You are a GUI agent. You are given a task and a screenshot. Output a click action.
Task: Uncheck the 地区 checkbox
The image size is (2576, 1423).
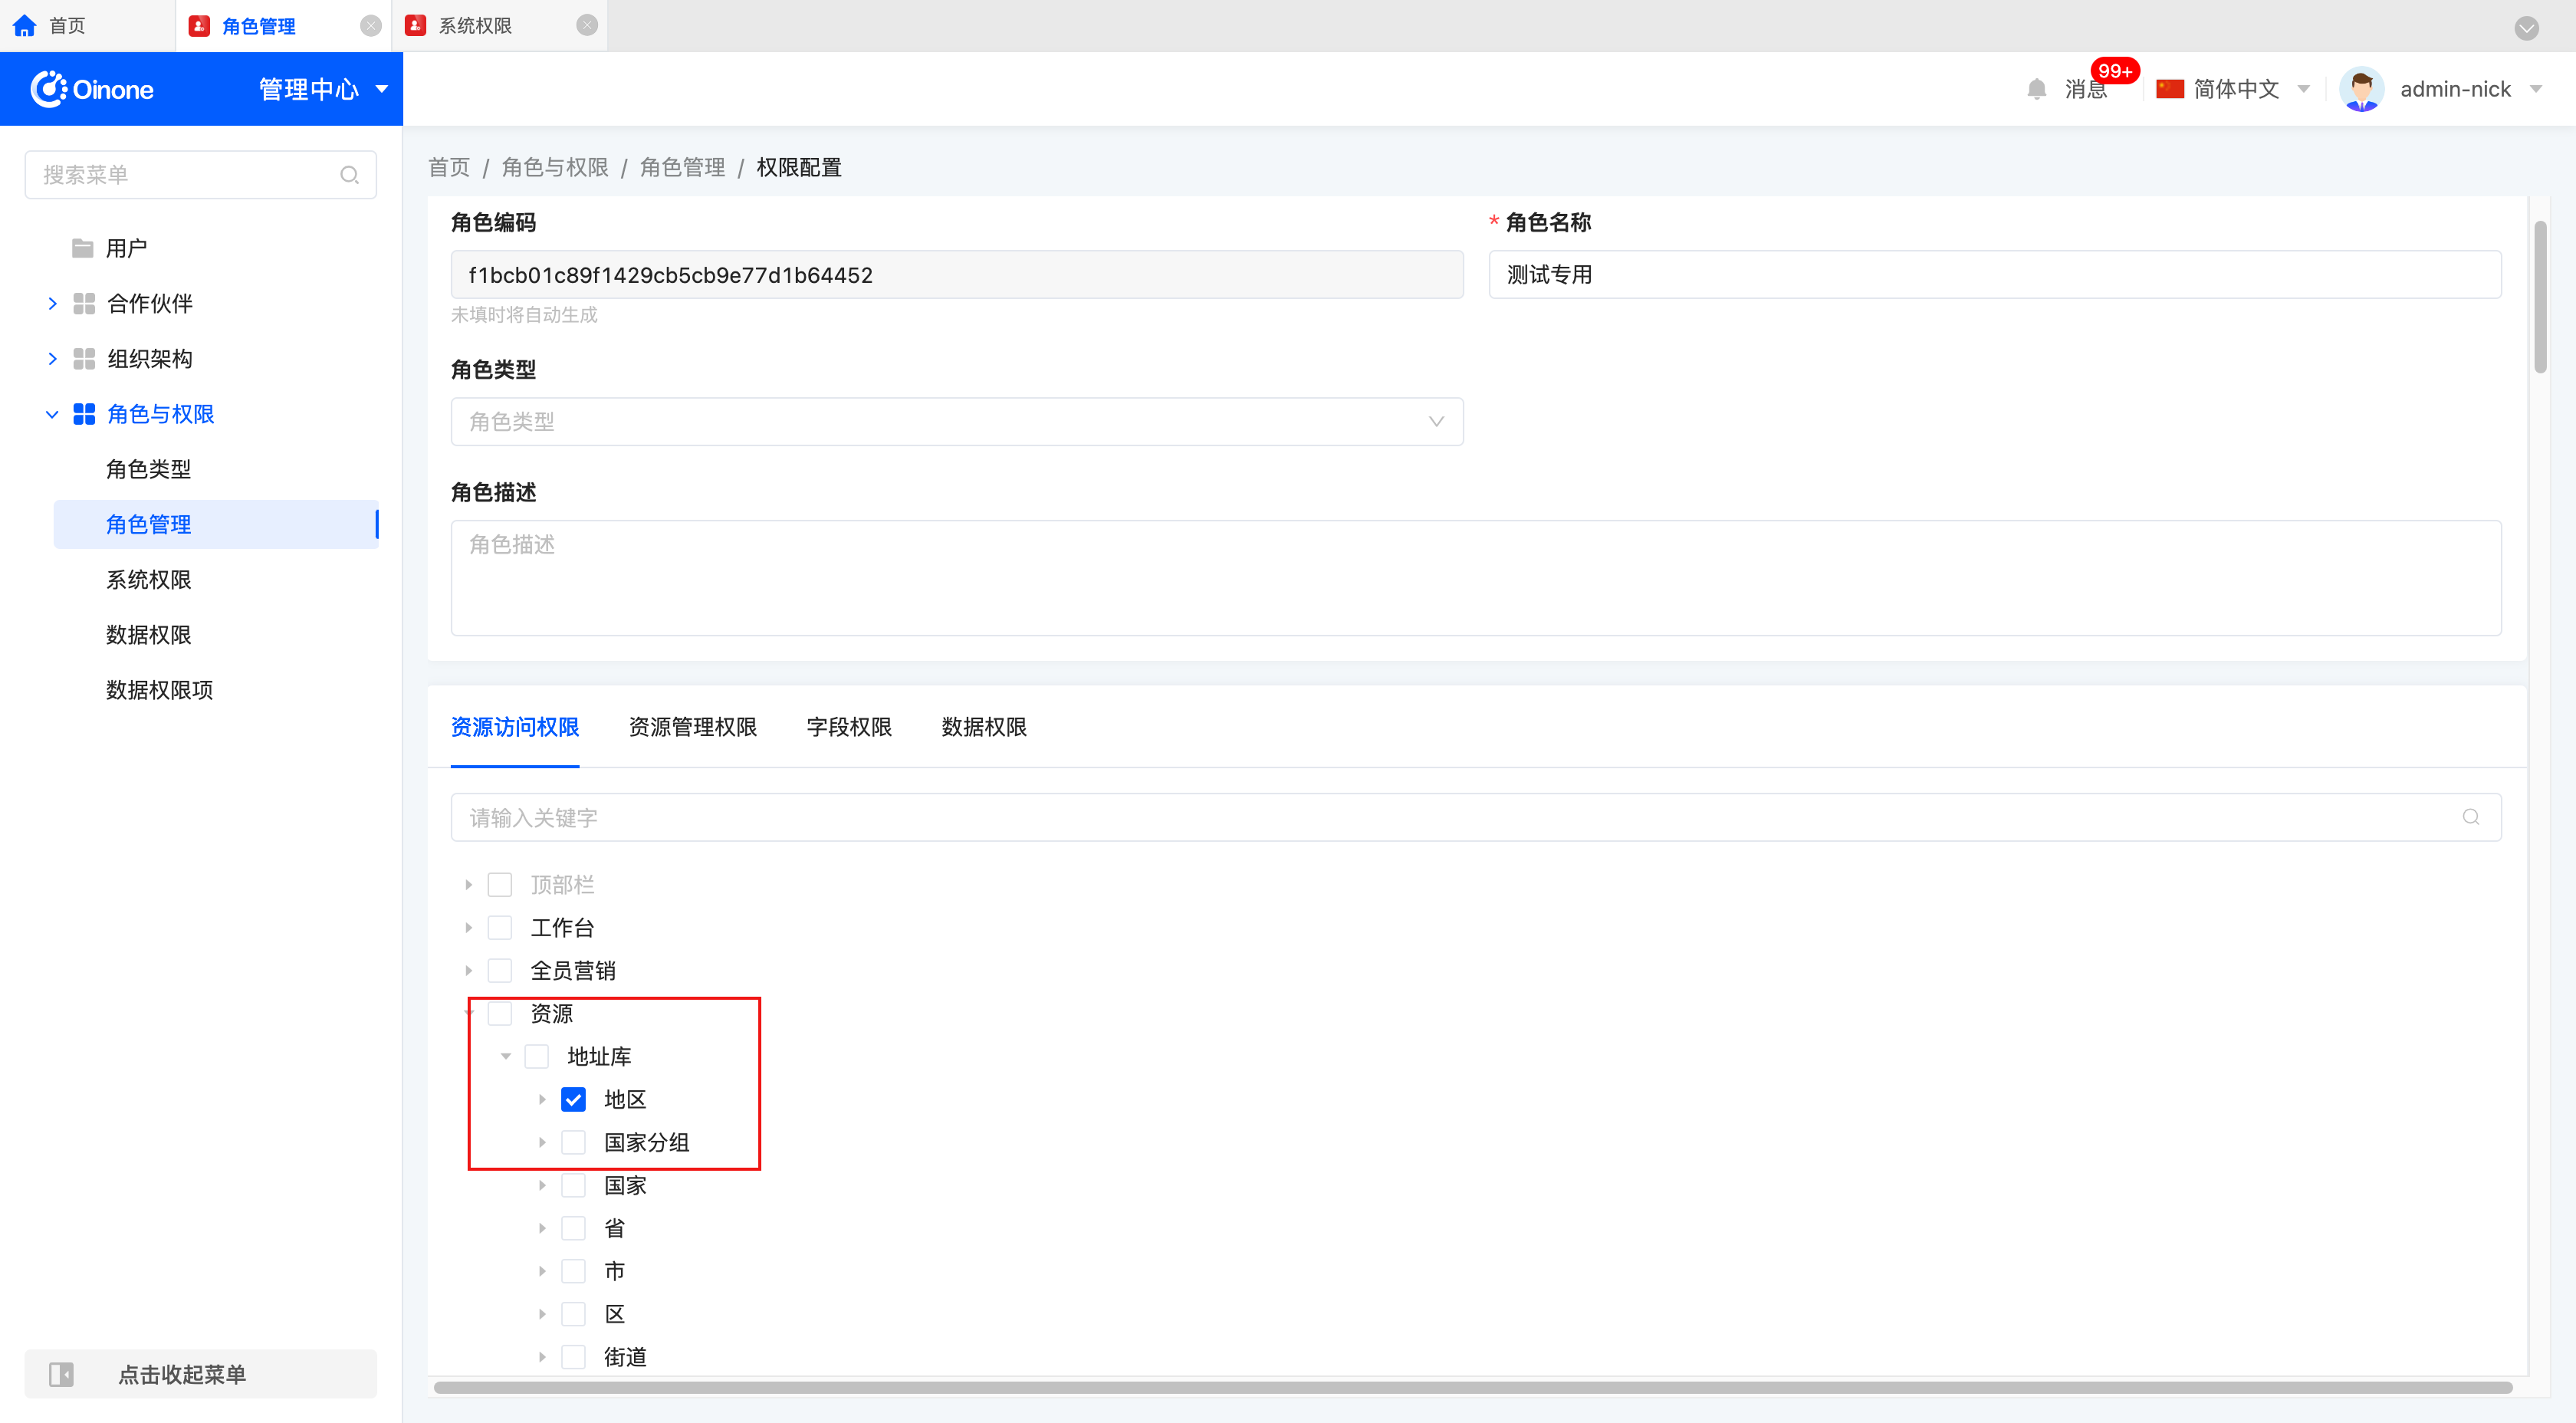click(x=573, y=1099)
